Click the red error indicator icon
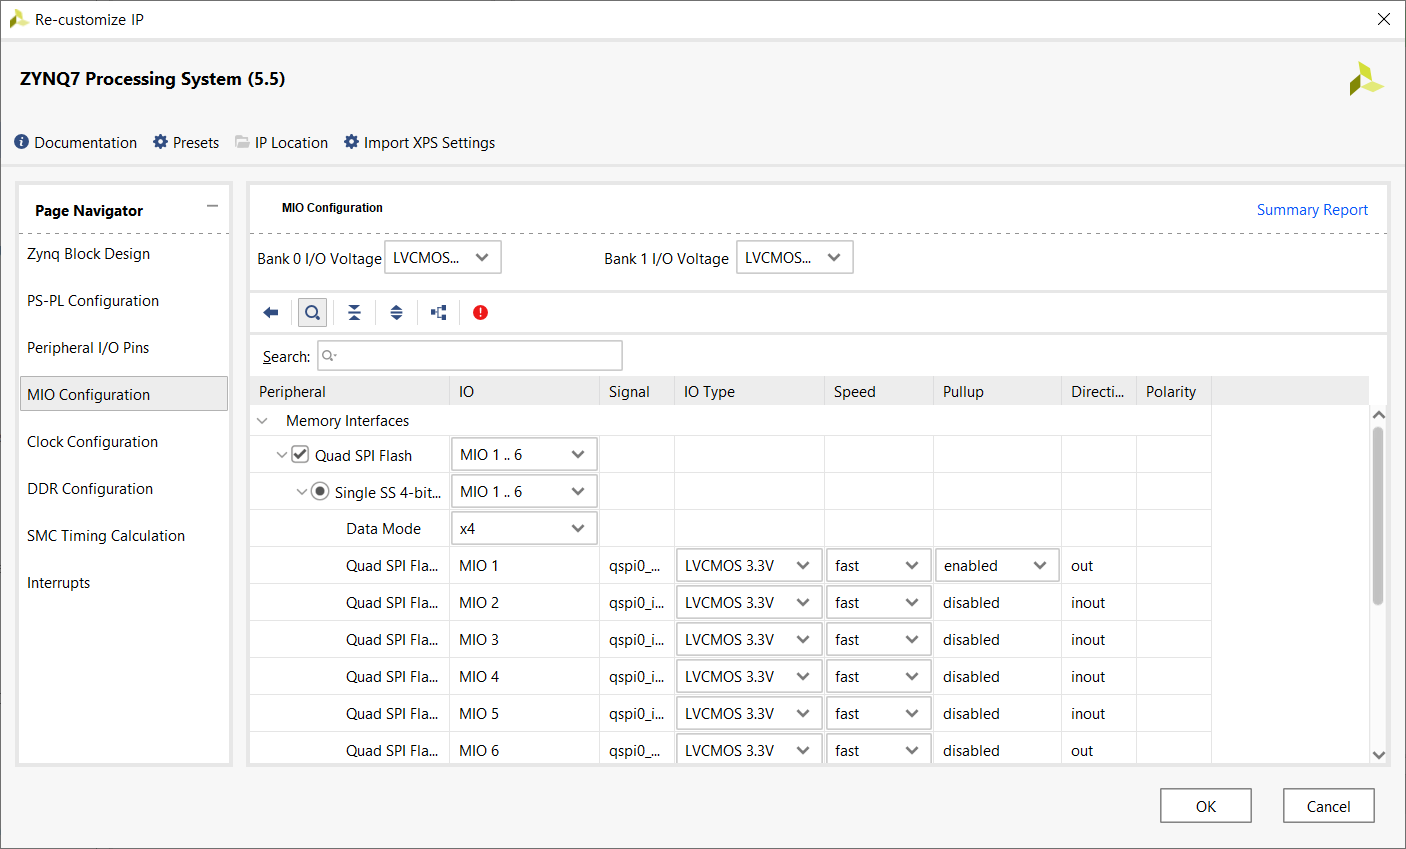Image resolution: width=1406 pixels, height=849 pixels. pyautogui.click(x=480, y=313)
